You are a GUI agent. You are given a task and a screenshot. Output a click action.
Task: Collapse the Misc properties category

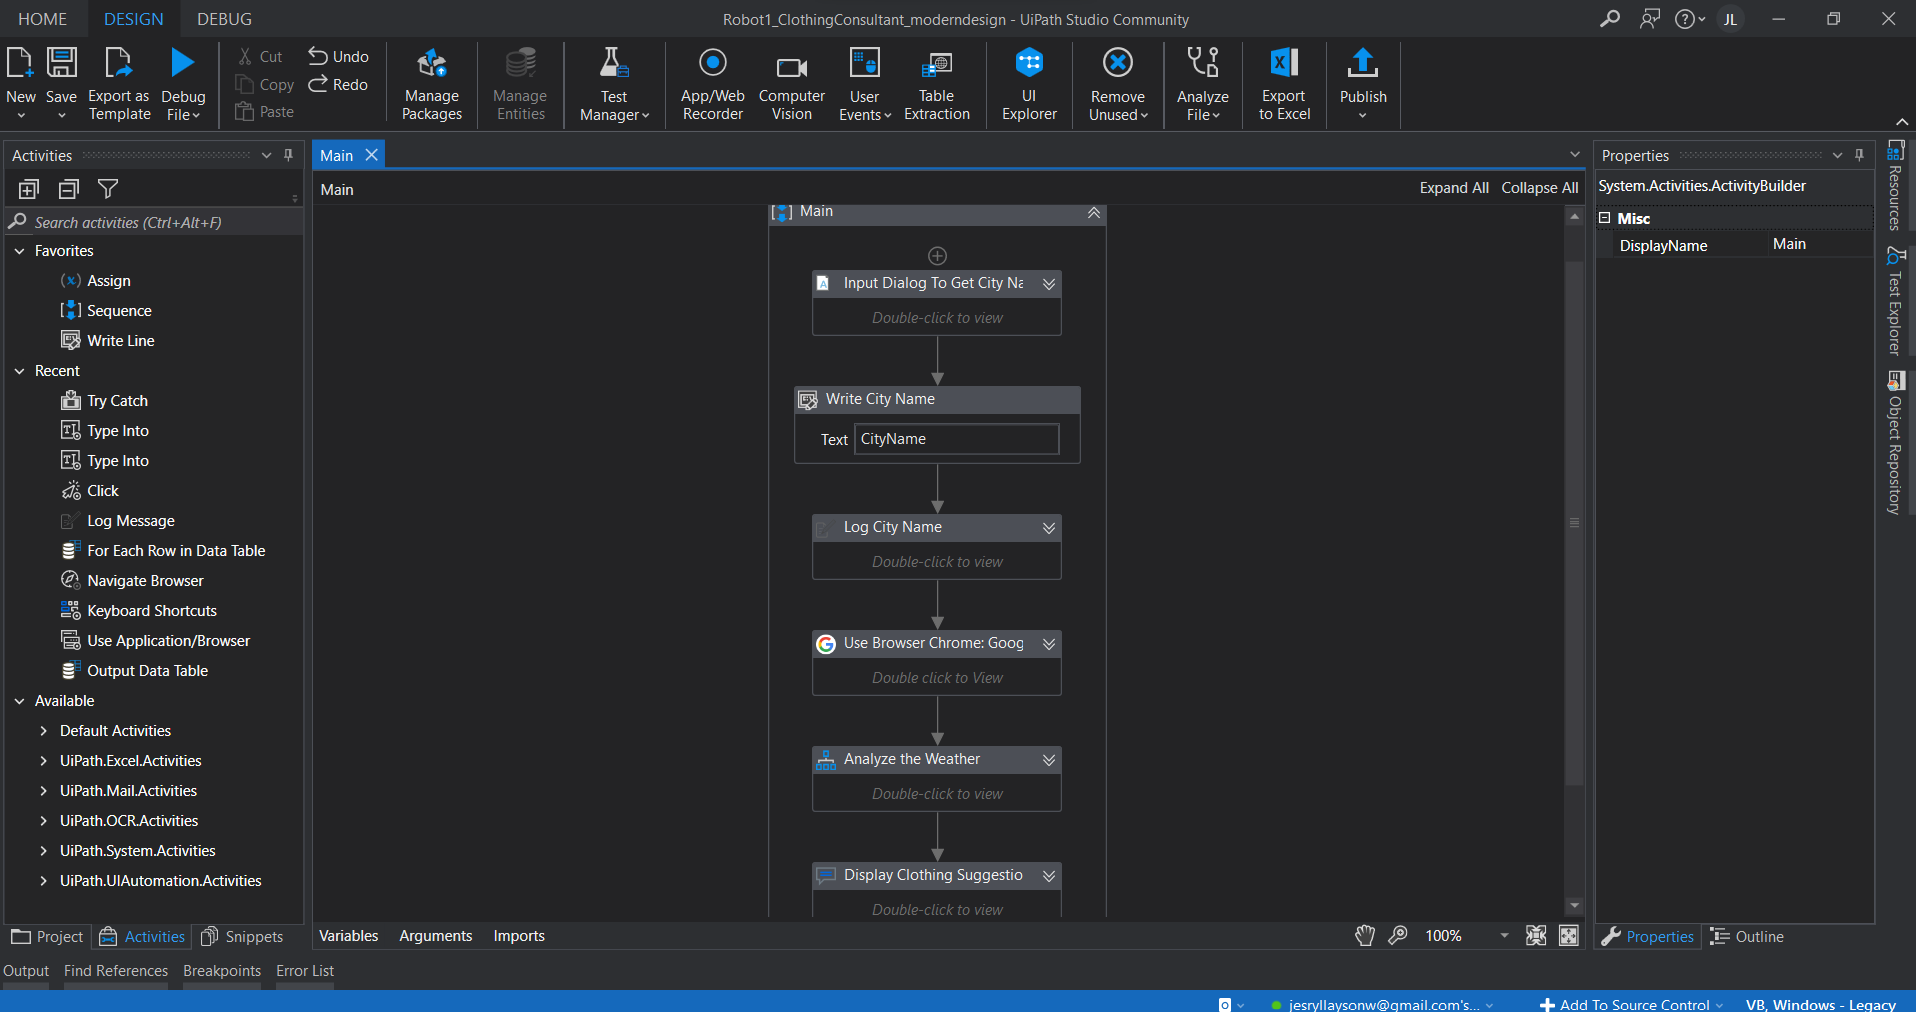click(x=1605, y=218)
